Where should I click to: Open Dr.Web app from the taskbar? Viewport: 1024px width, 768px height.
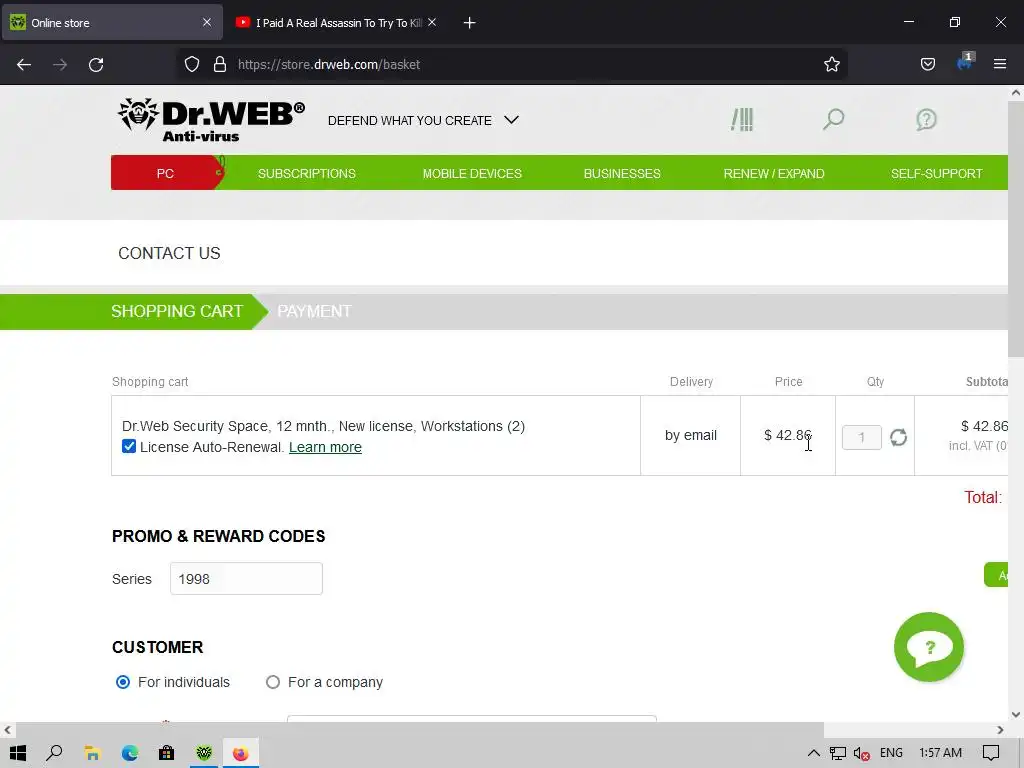coord(204,753)
